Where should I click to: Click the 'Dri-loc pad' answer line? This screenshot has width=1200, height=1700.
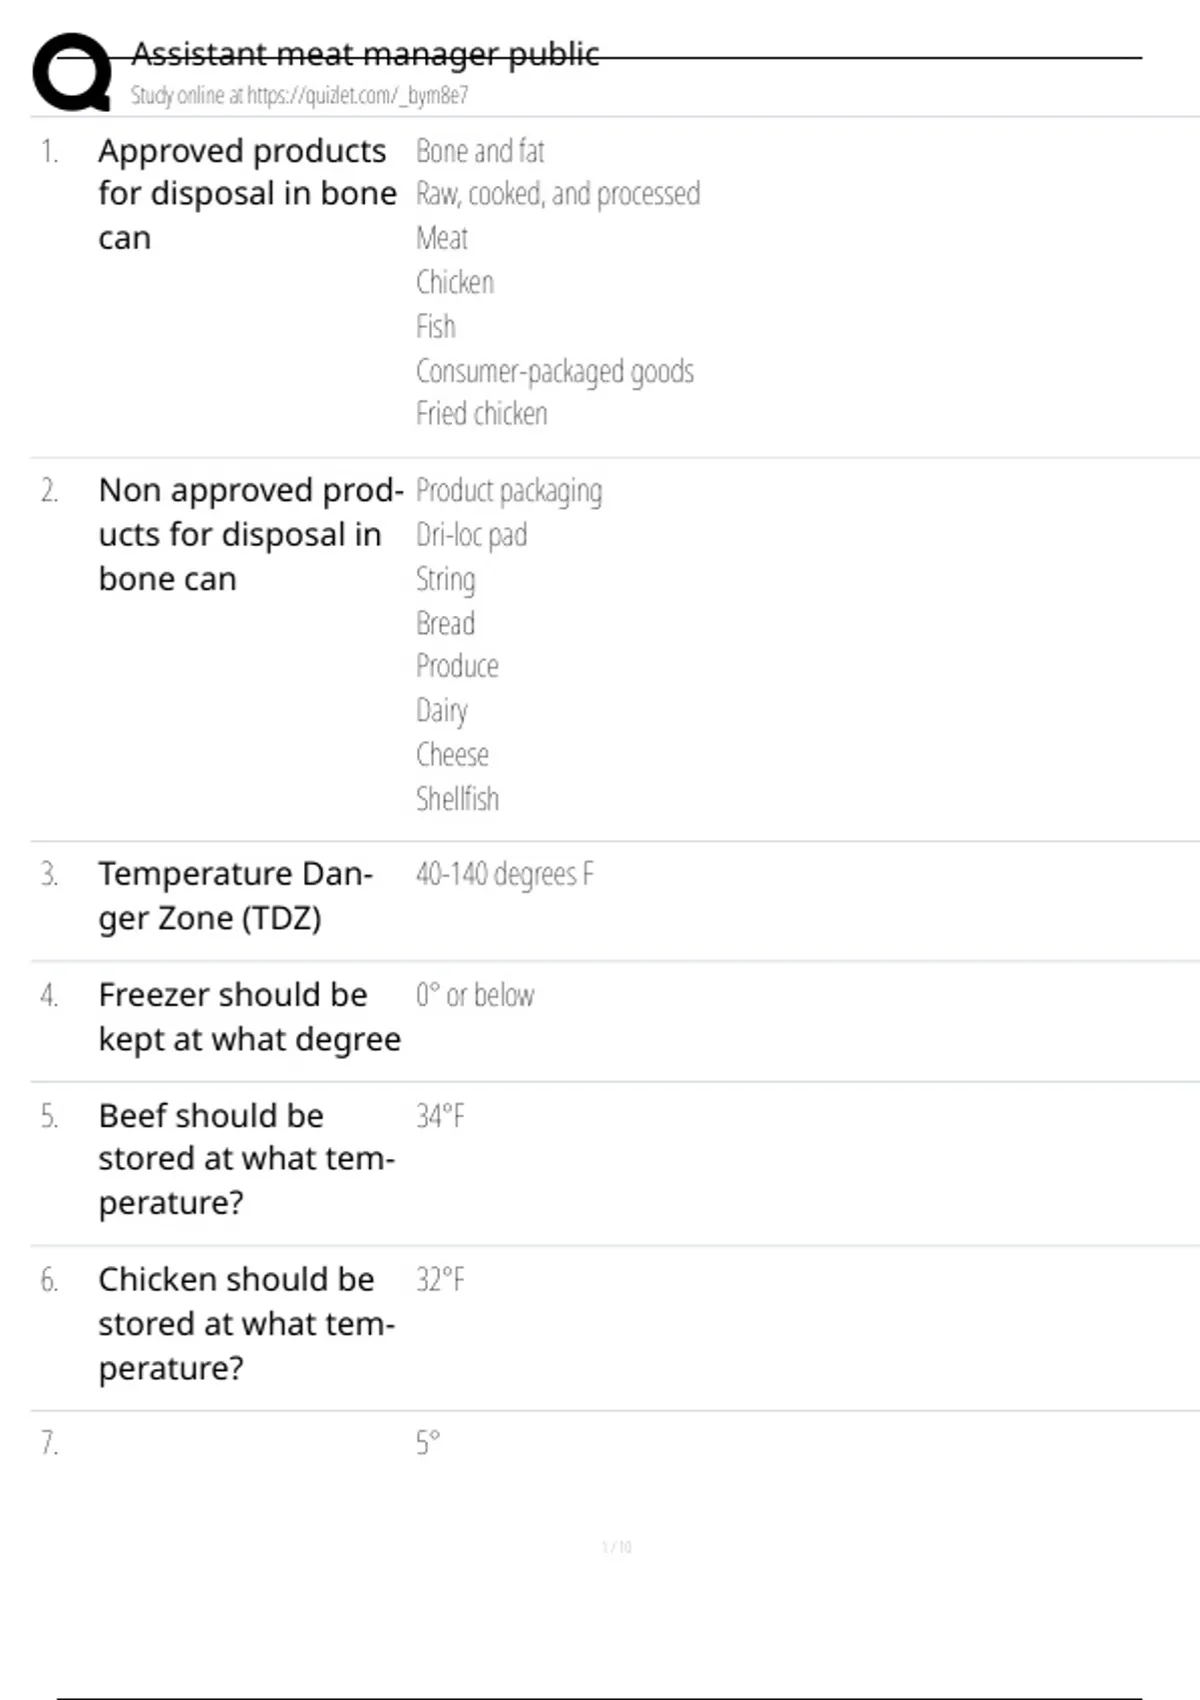(x=471, y=535)
